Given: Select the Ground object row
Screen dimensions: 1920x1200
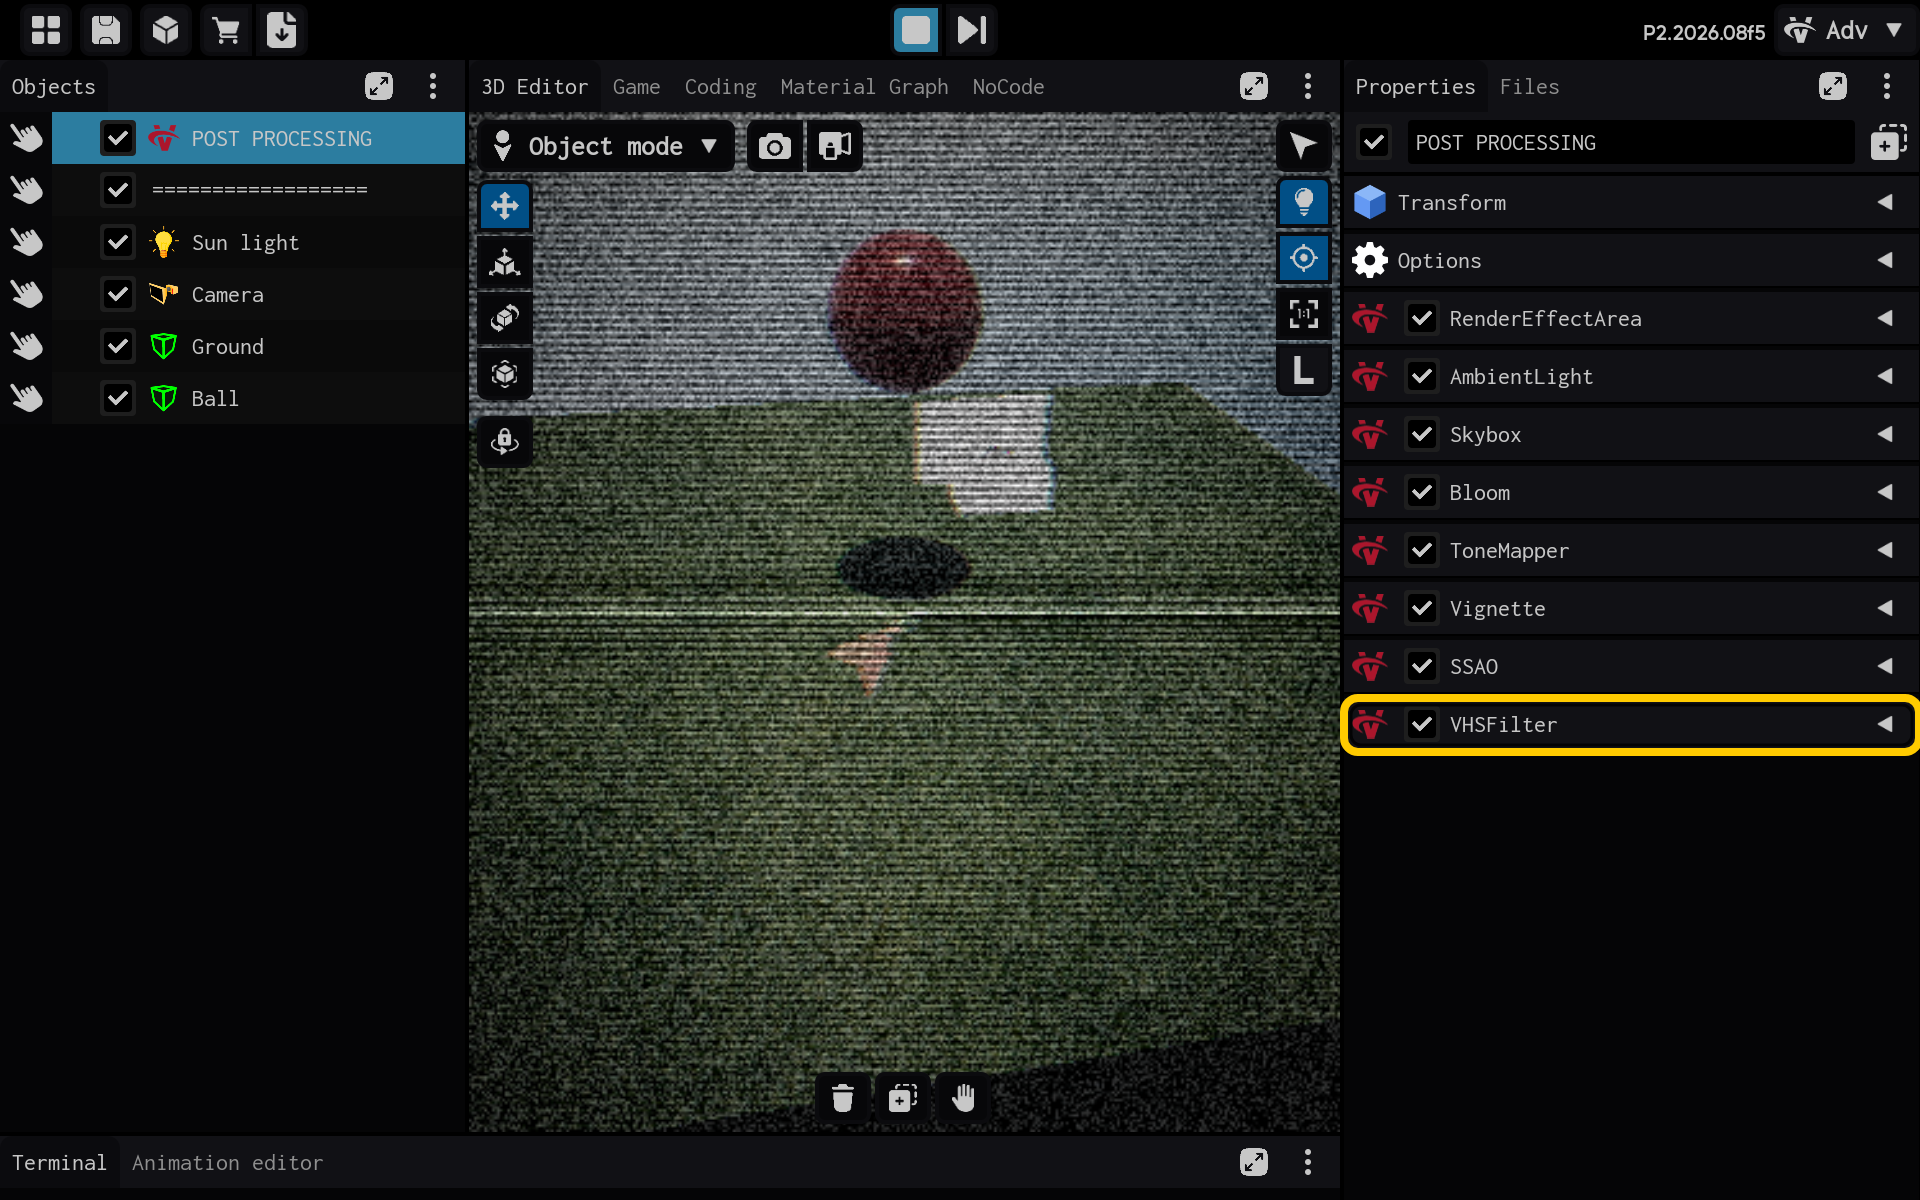Looking at the screenshot, I should point(258,346).
